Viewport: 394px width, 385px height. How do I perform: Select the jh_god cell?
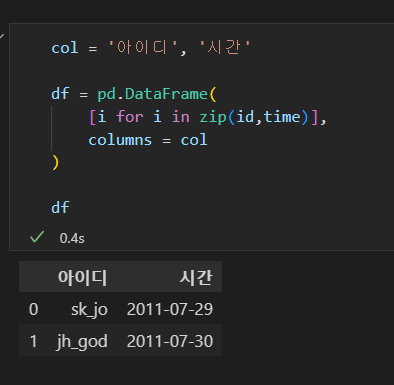[82, 341]
